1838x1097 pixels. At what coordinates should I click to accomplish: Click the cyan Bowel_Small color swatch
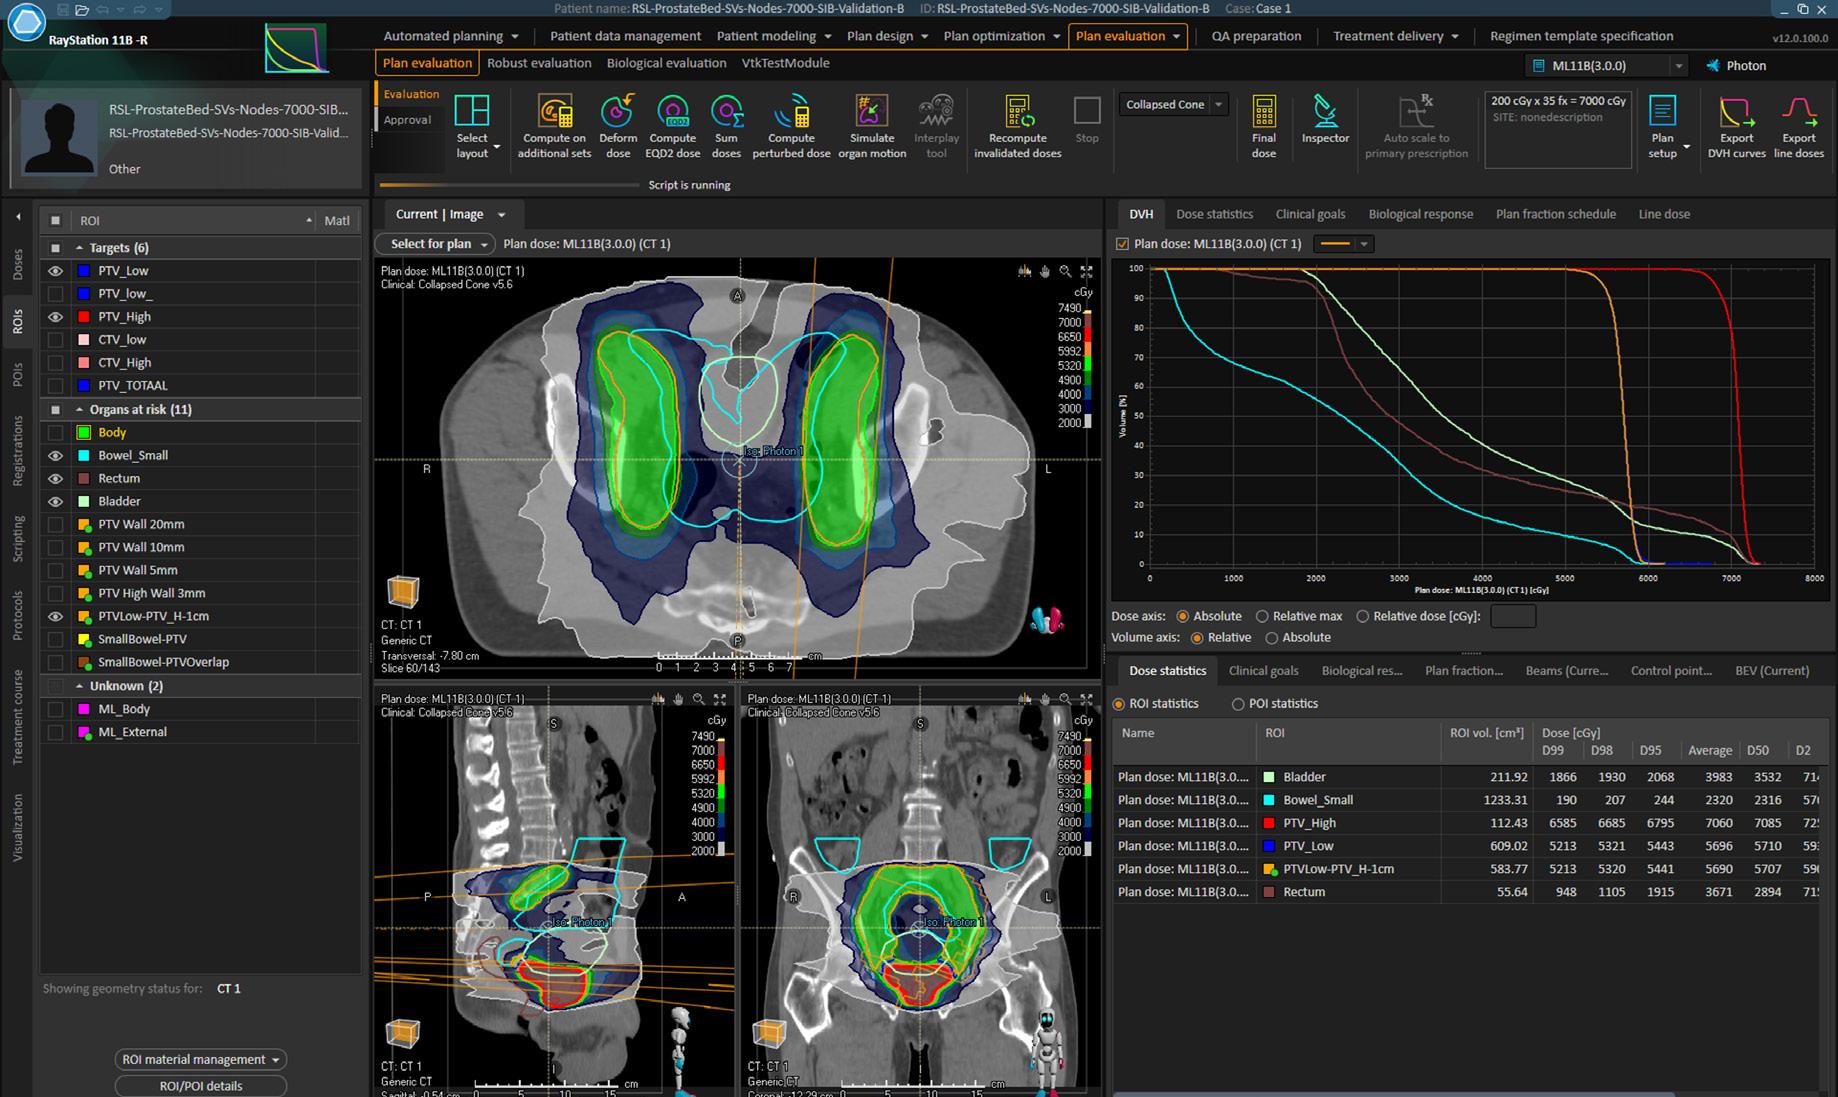(84, 455)
